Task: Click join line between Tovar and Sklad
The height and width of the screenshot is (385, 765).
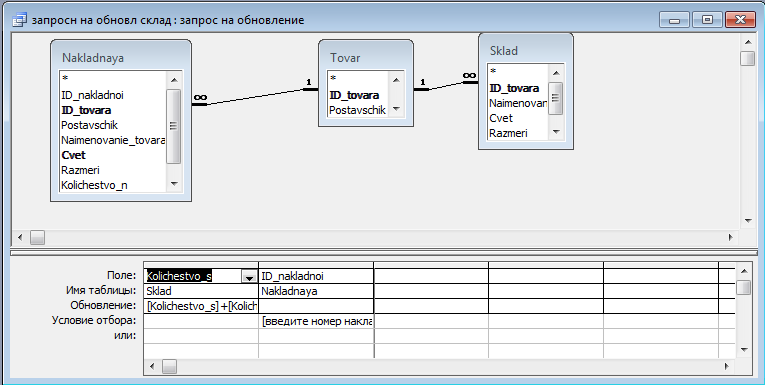Action: pyautogui.click(x=445, y=86)
